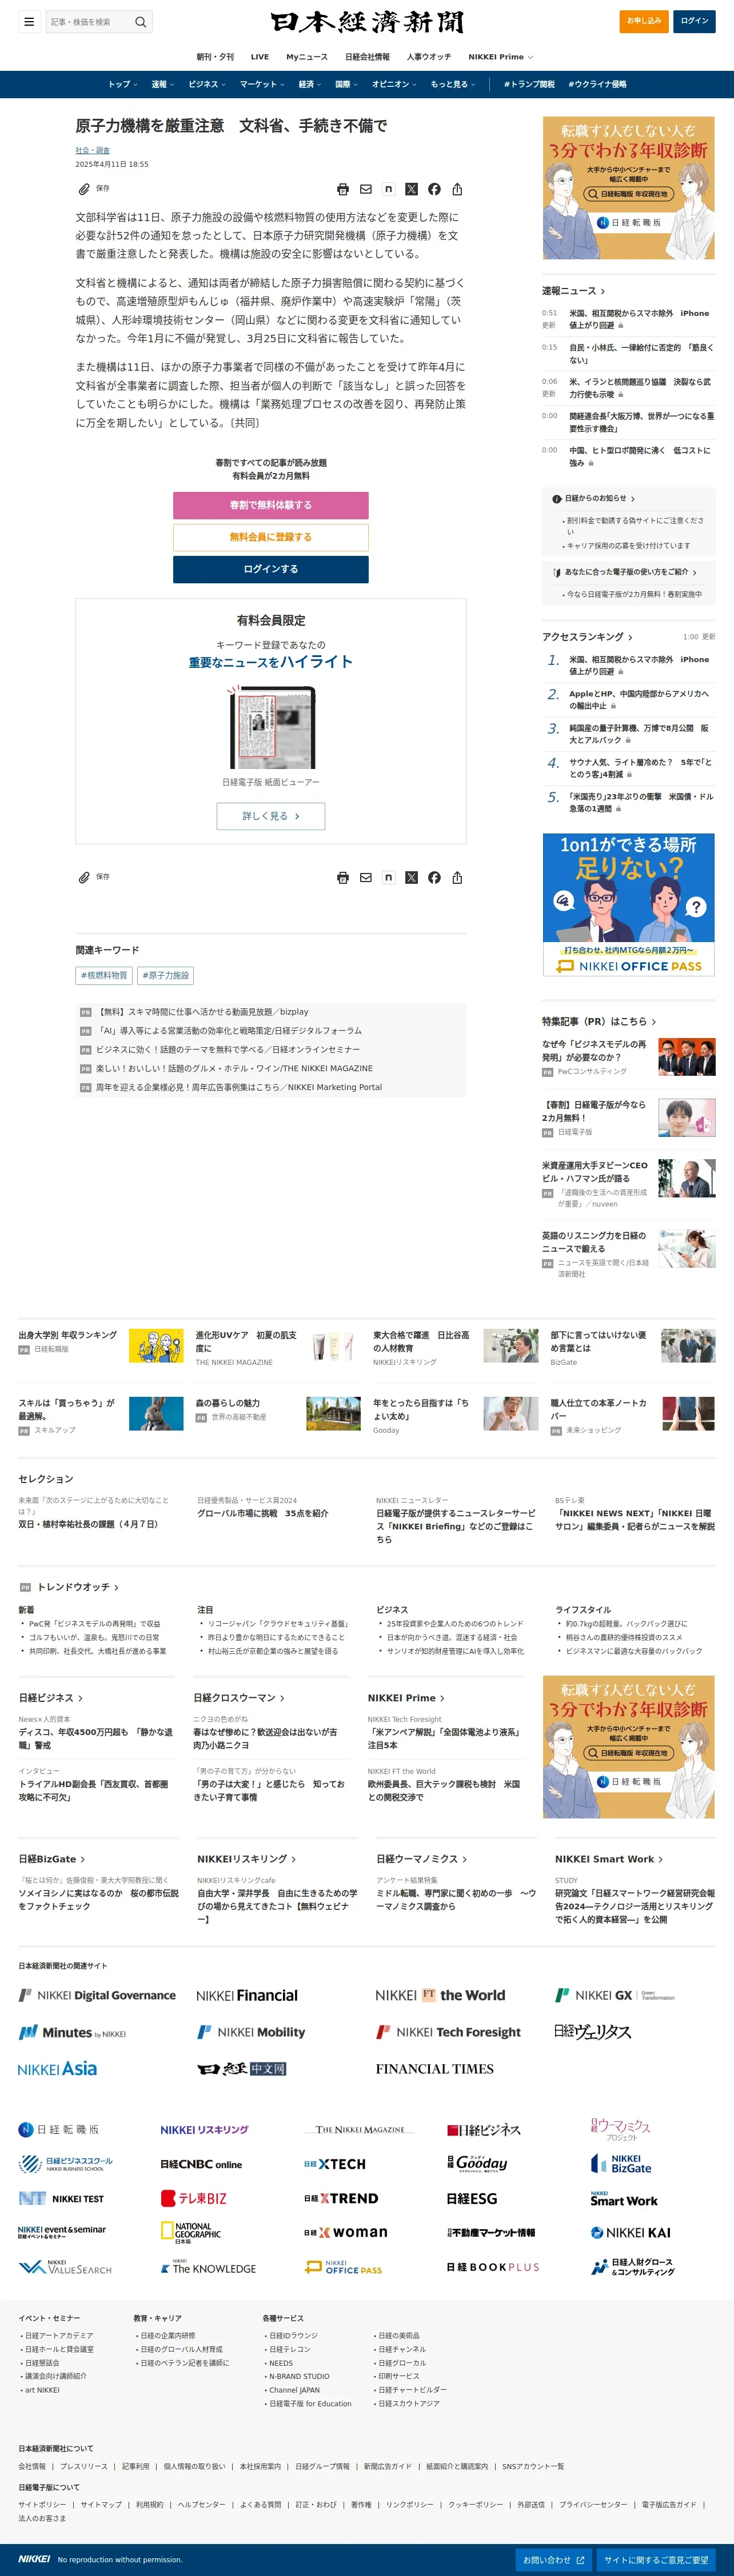This screenshot has height=2576, width=734.
Task: Click the 年収診断 ad banner beside the headline
Action: (629, 188)
